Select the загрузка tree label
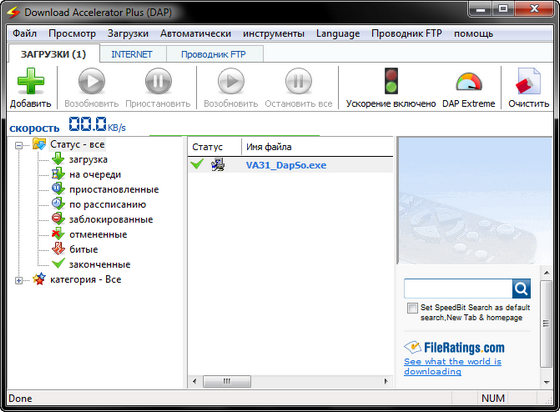560x412 pixels. point(88,160)
